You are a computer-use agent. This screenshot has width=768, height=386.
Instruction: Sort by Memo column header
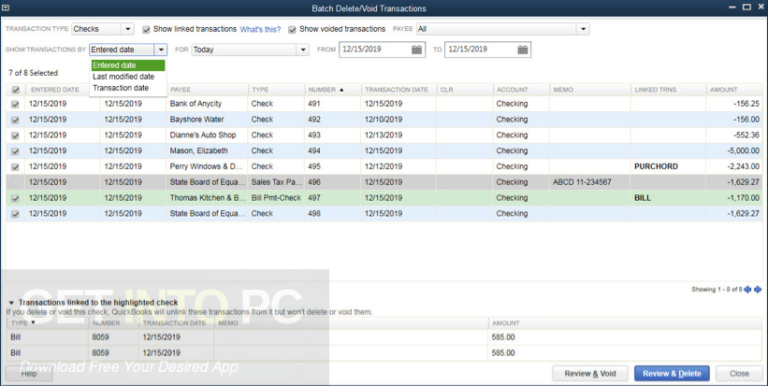click(x=590, y=90)
